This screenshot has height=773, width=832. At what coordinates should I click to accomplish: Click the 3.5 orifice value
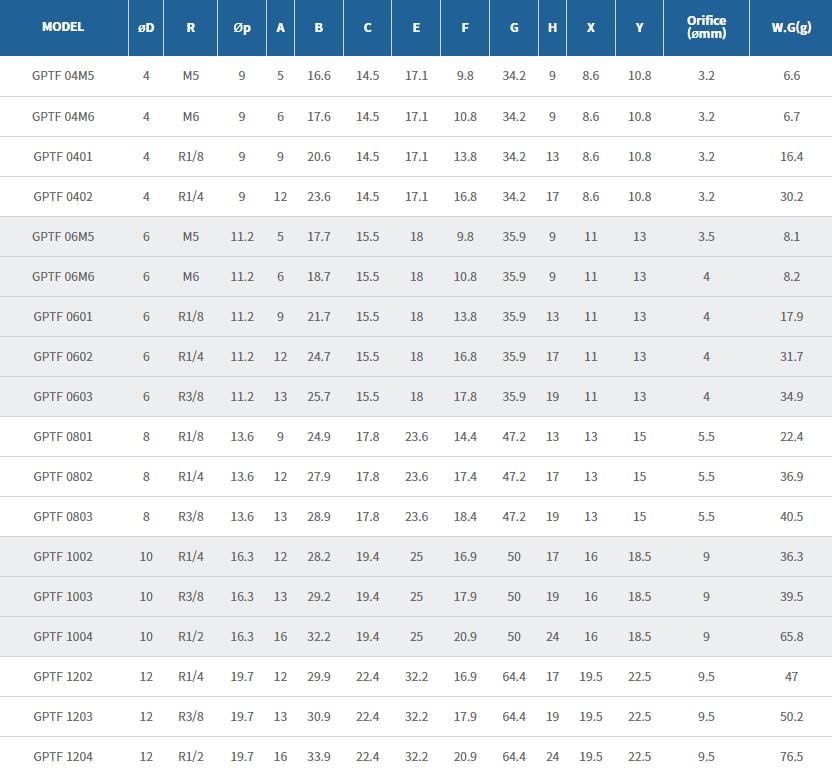click(706, 236)
